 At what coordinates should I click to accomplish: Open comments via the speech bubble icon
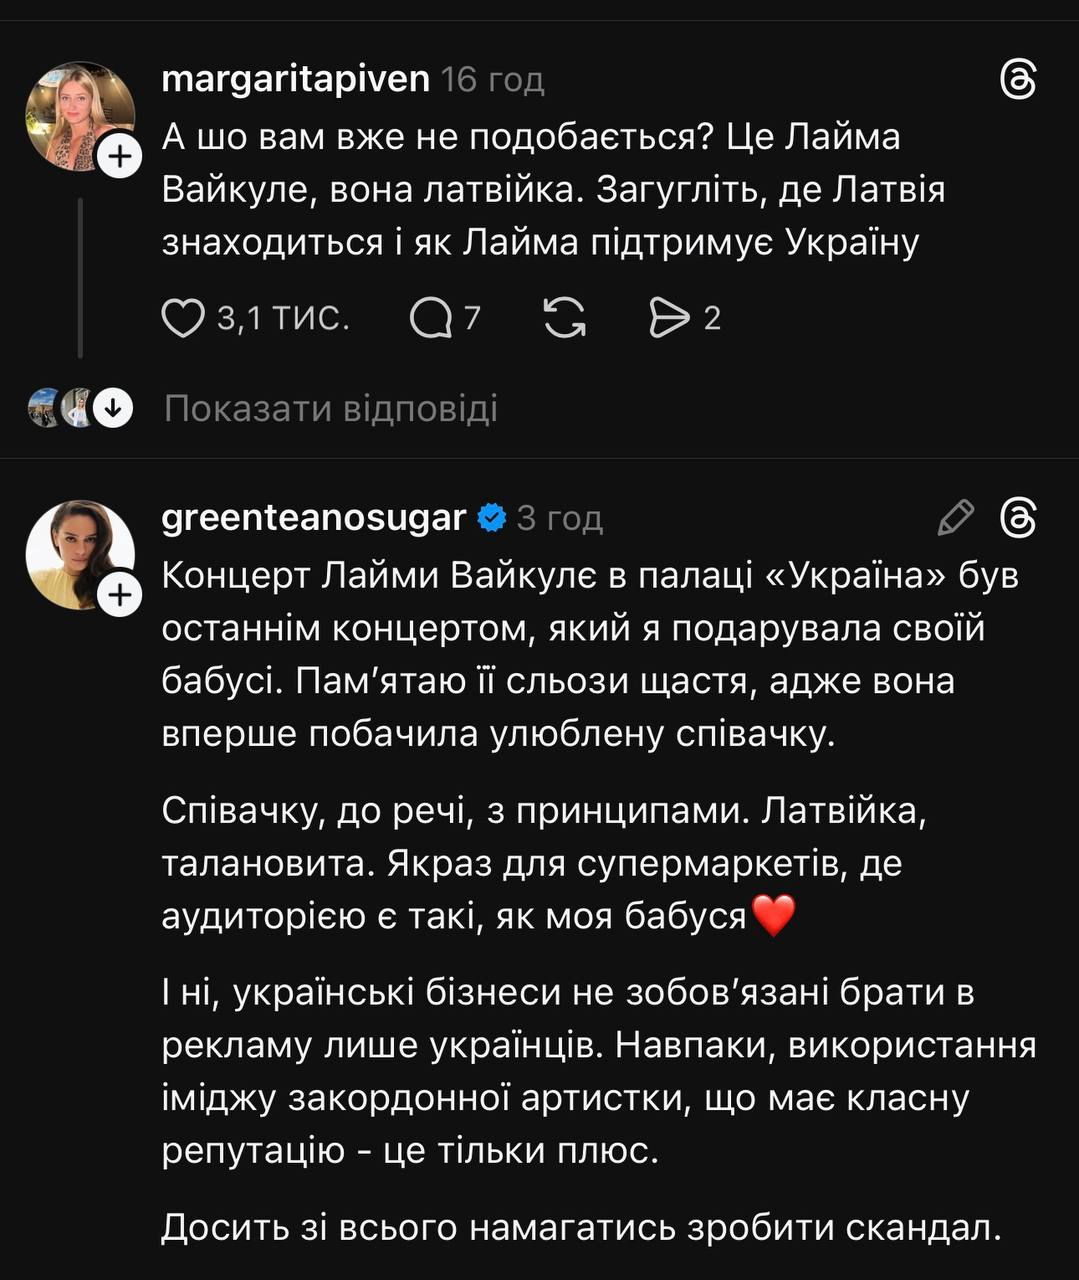(431, 319)
